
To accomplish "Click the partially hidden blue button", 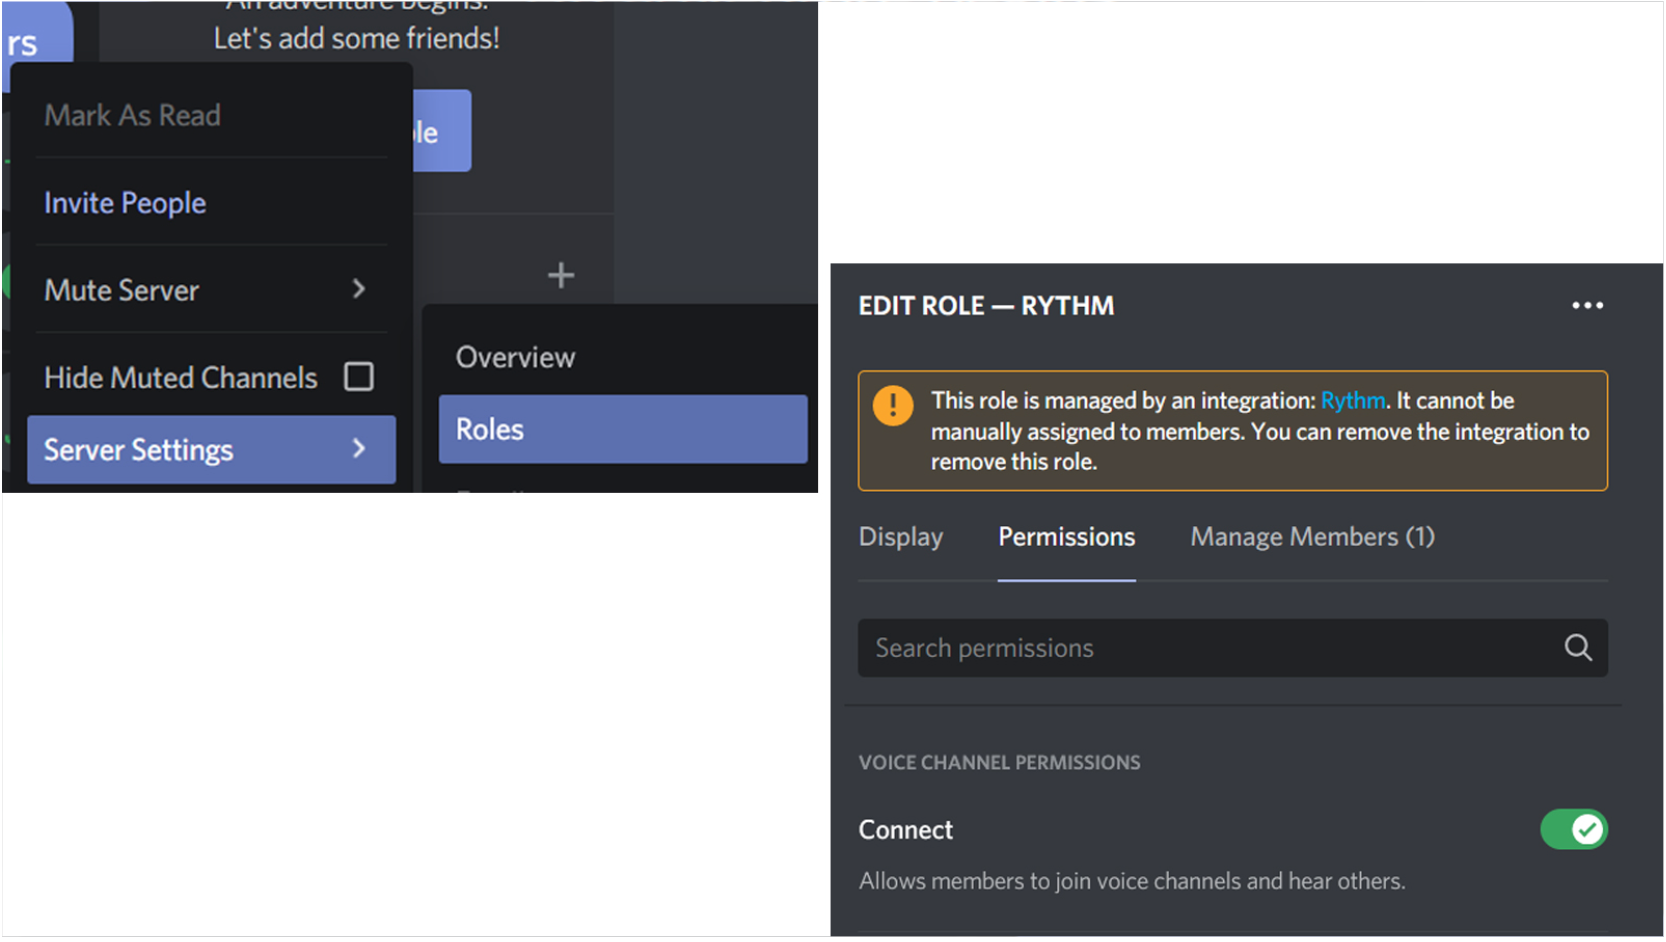I will pyautogui.click(x=442, y=131).
